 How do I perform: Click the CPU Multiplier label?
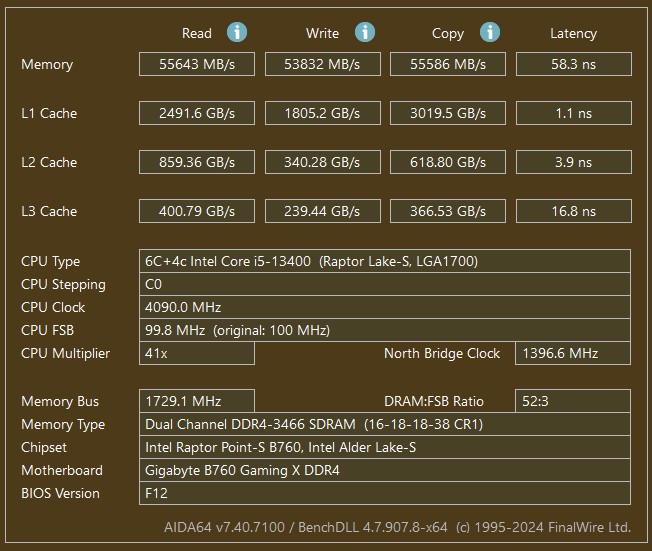tap(65, 353)
